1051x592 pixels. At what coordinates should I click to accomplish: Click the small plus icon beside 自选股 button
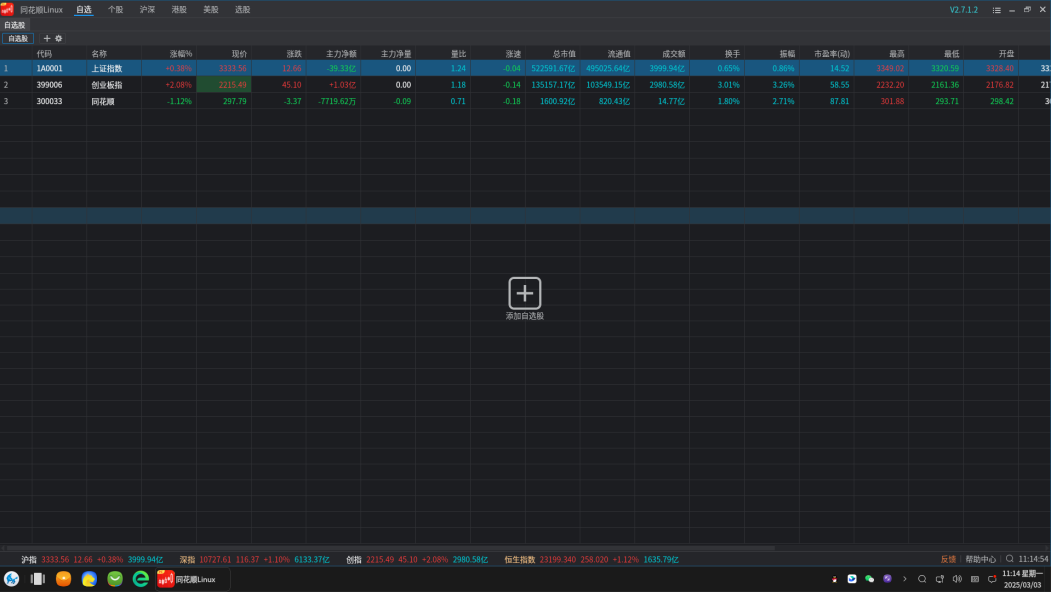(47, 38)
